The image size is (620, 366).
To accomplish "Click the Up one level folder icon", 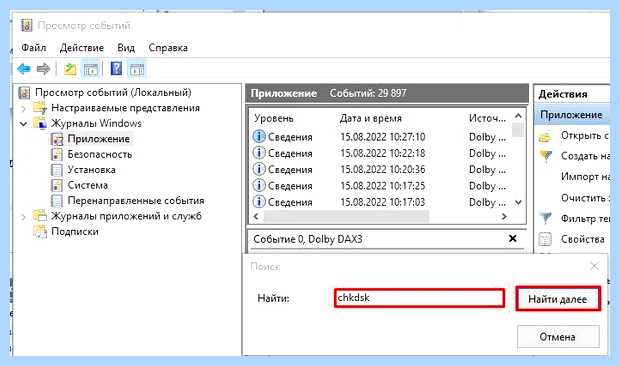I will [x=70, y=69].
